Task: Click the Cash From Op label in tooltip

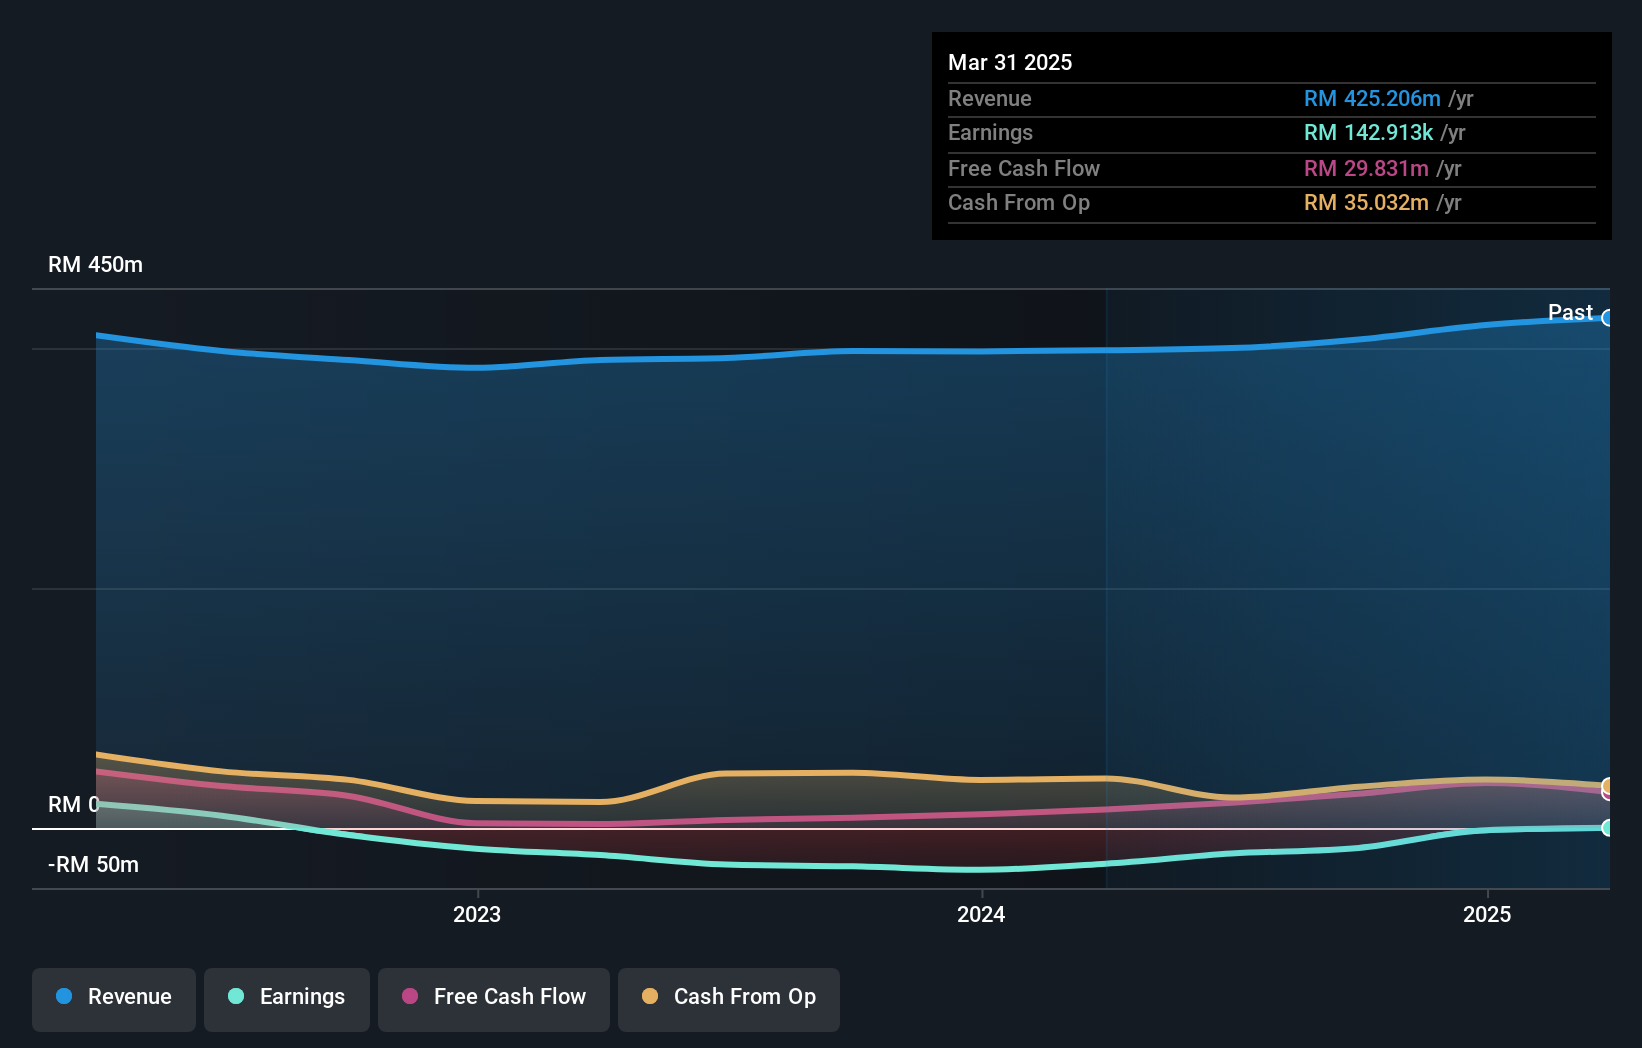Action: [1019, 202]
